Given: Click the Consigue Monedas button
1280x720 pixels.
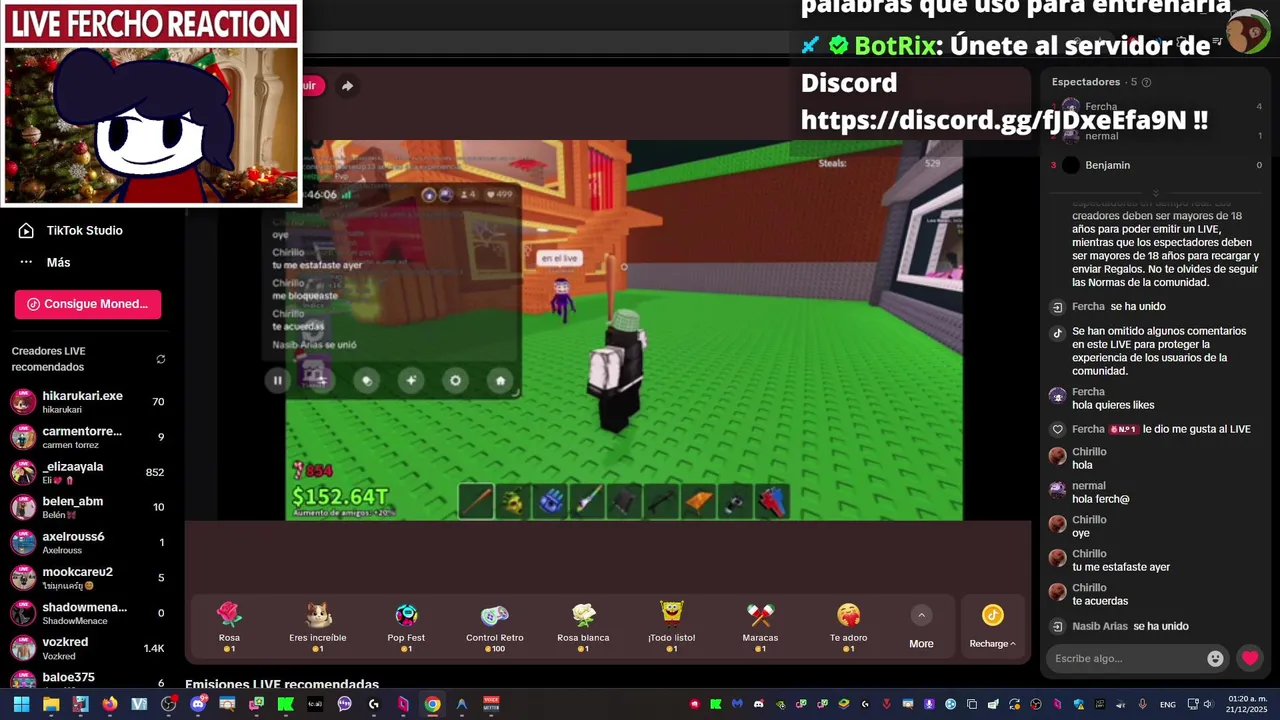Looking at the screenshot, I should 88,304.
